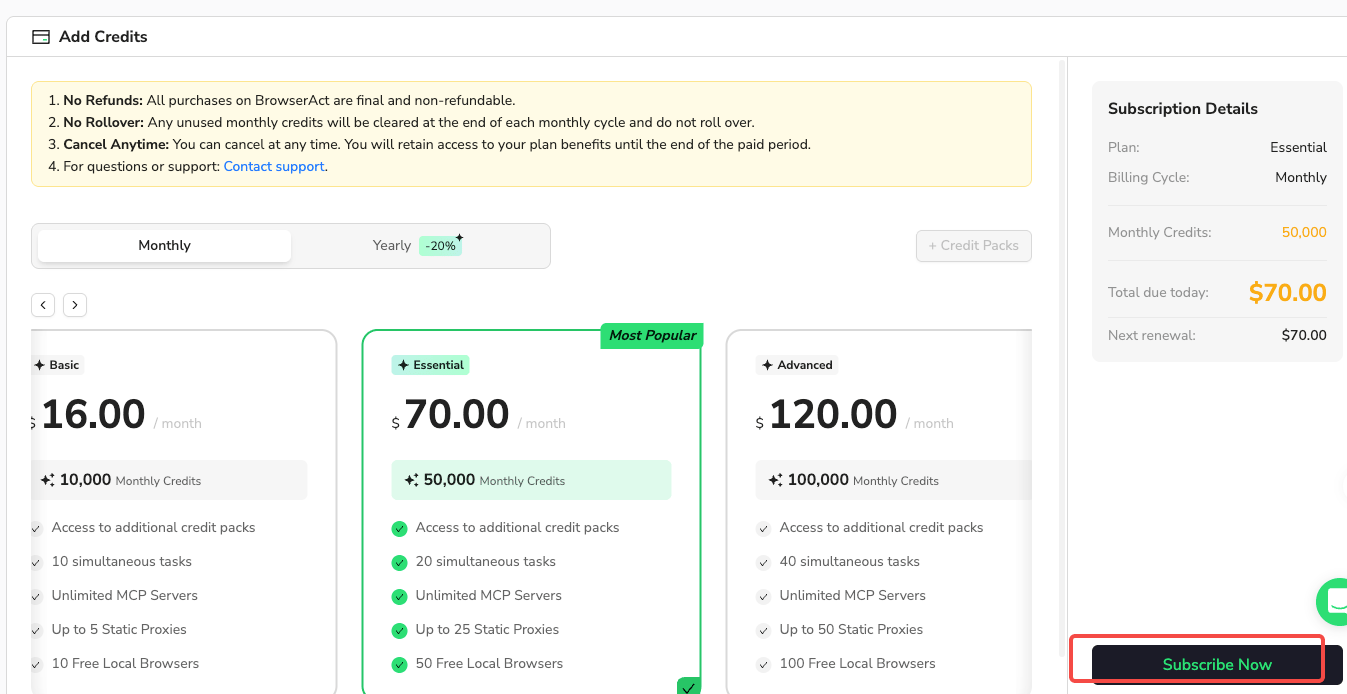Open the Contact support link
The height and width of the screenshot is (694, 1347).
pos(274,167)
